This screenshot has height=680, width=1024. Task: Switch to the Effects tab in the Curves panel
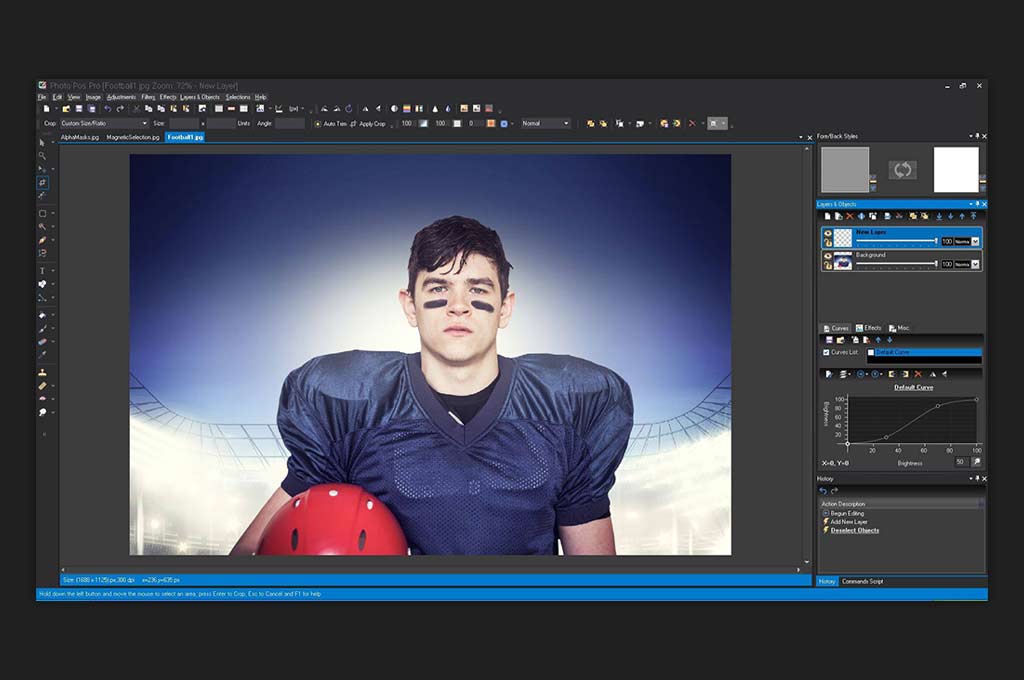pyautogui.click(x=869, y=328)
